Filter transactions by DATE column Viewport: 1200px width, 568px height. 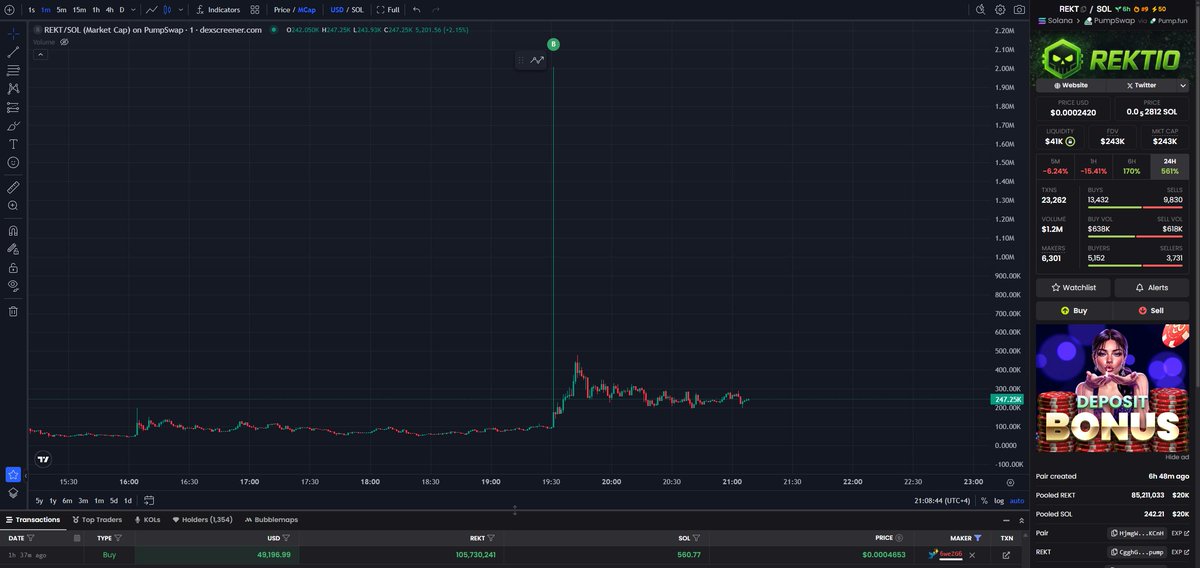tap(31, 538)
